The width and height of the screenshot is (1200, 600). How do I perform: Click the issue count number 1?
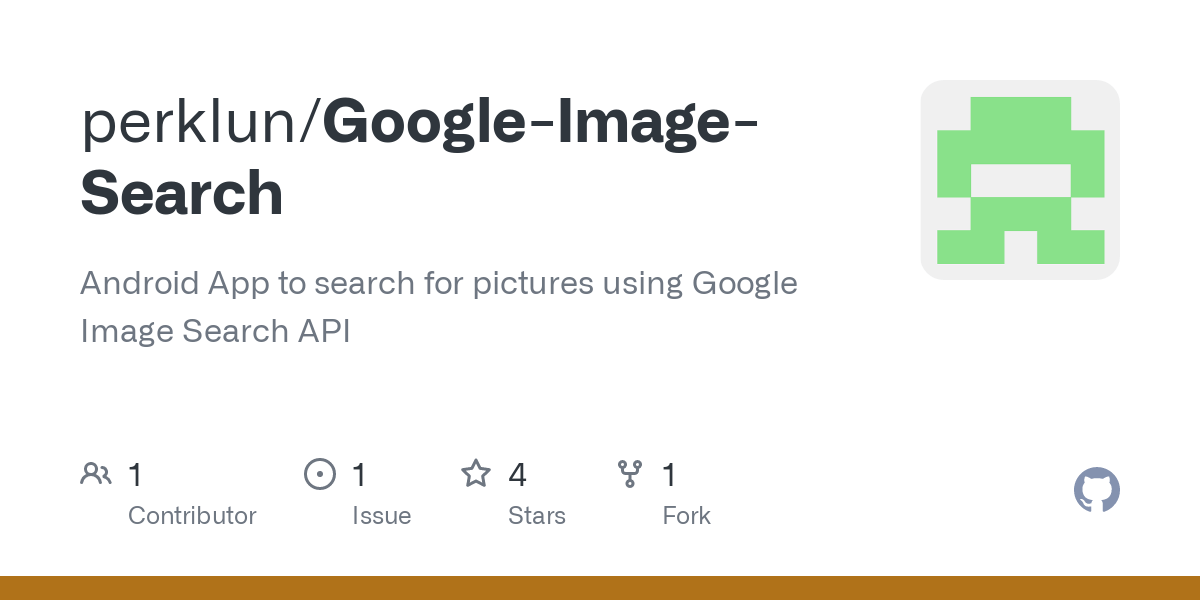point(359,474)
